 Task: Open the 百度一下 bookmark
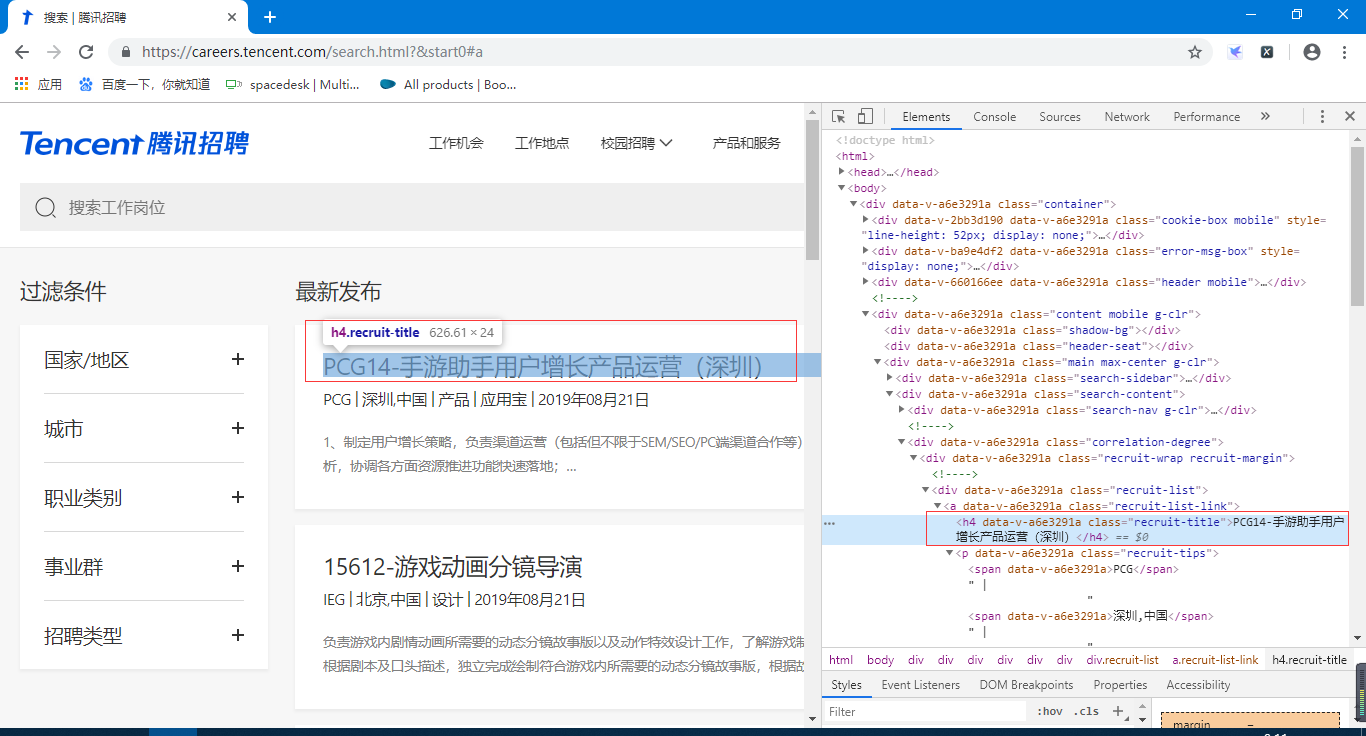coord(144,85)
